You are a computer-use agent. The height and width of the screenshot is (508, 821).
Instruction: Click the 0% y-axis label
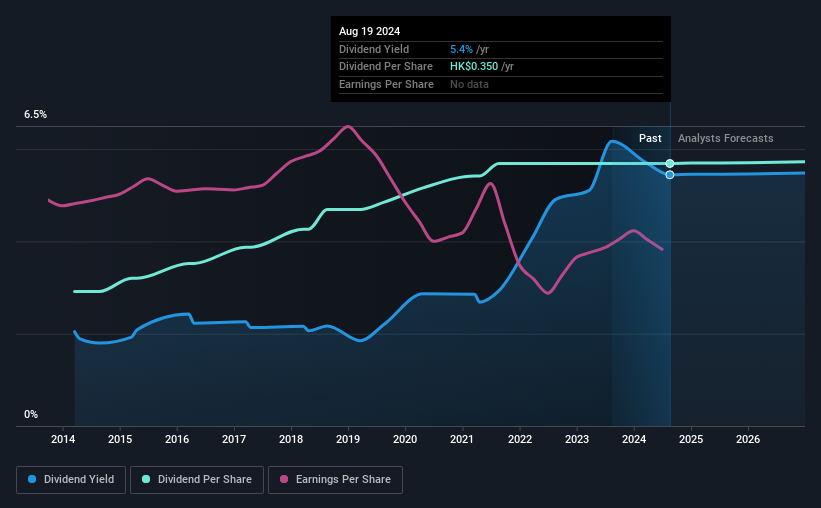[31, 414]
